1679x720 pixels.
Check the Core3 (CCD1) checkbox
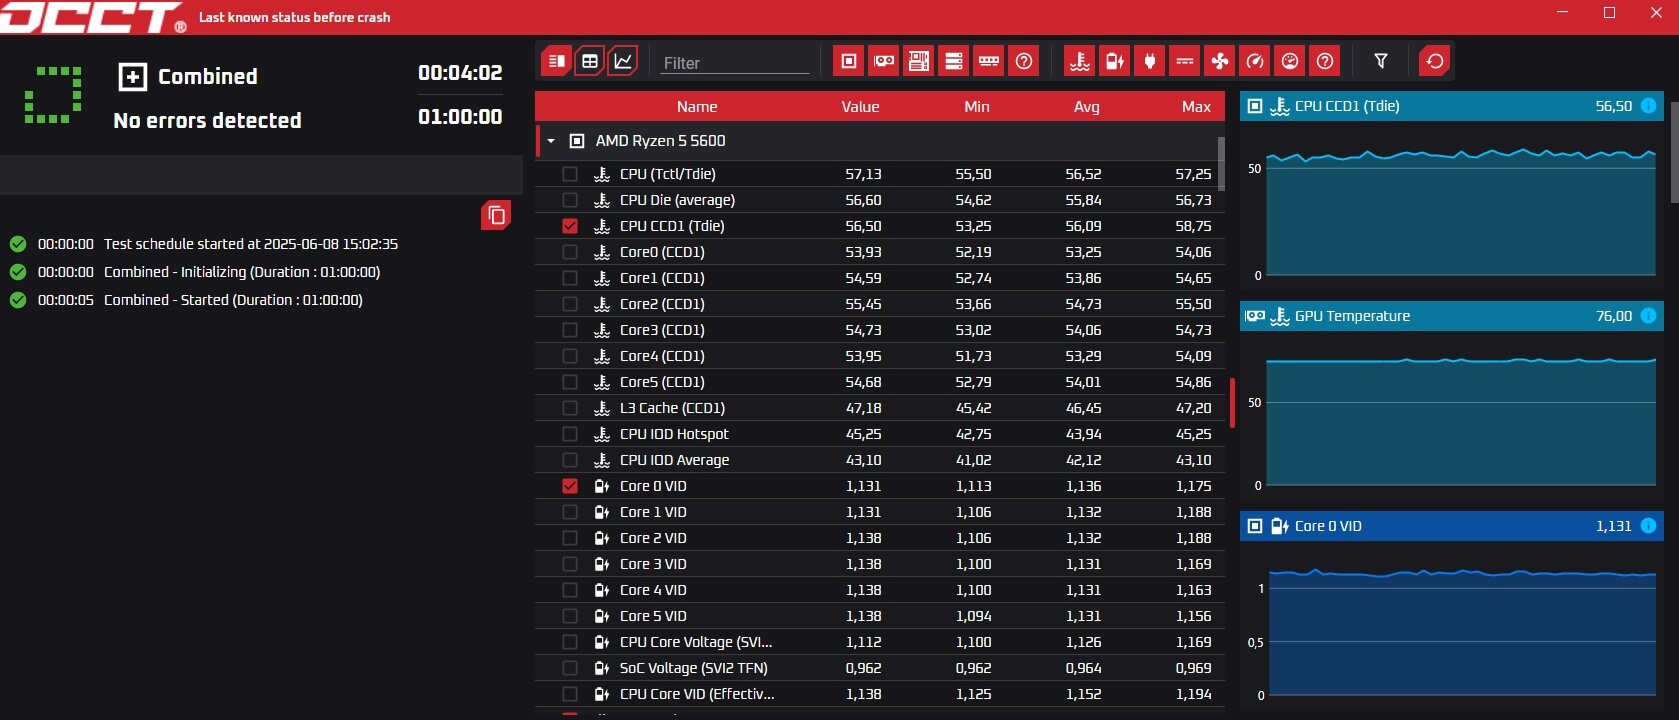[570, 330]
